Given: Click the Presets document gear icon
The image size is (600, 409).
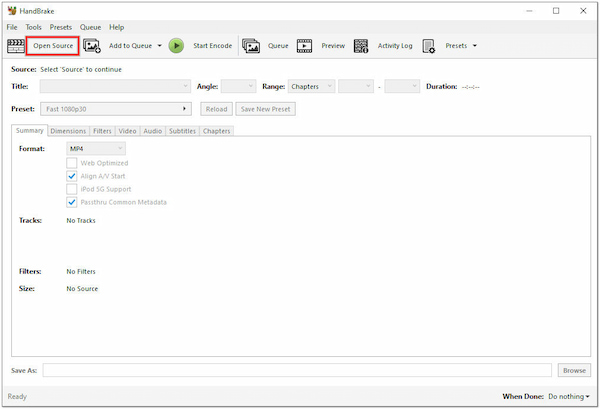Looking at the screenshot, I should click(x=429, y=46).
